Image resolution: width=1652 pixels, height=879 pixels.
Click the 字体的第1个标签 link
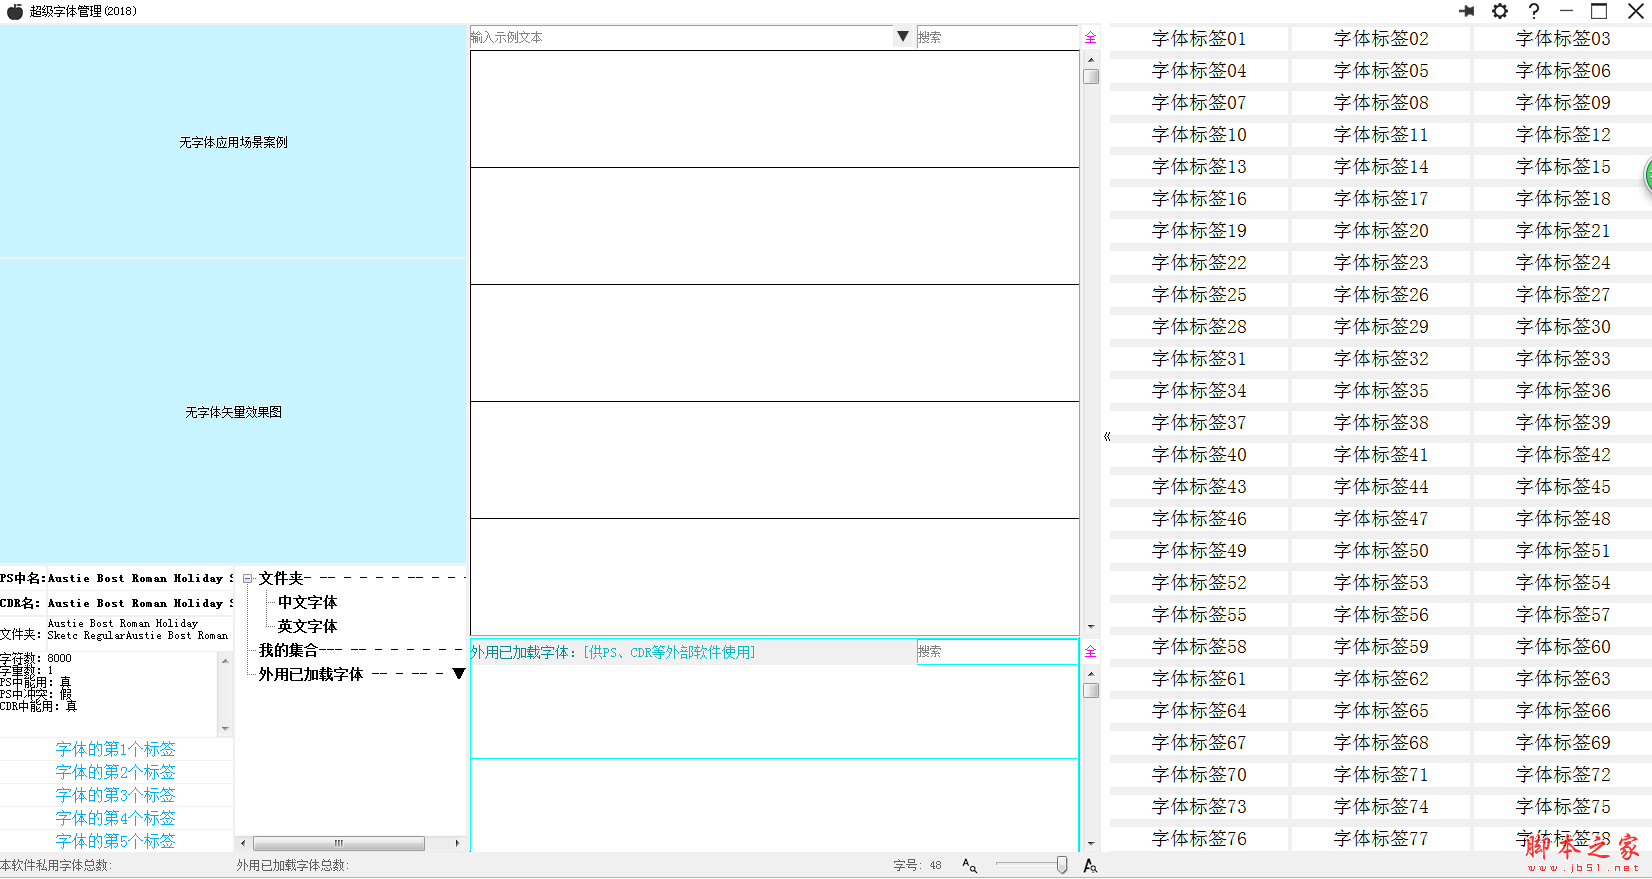pos(115,749)
